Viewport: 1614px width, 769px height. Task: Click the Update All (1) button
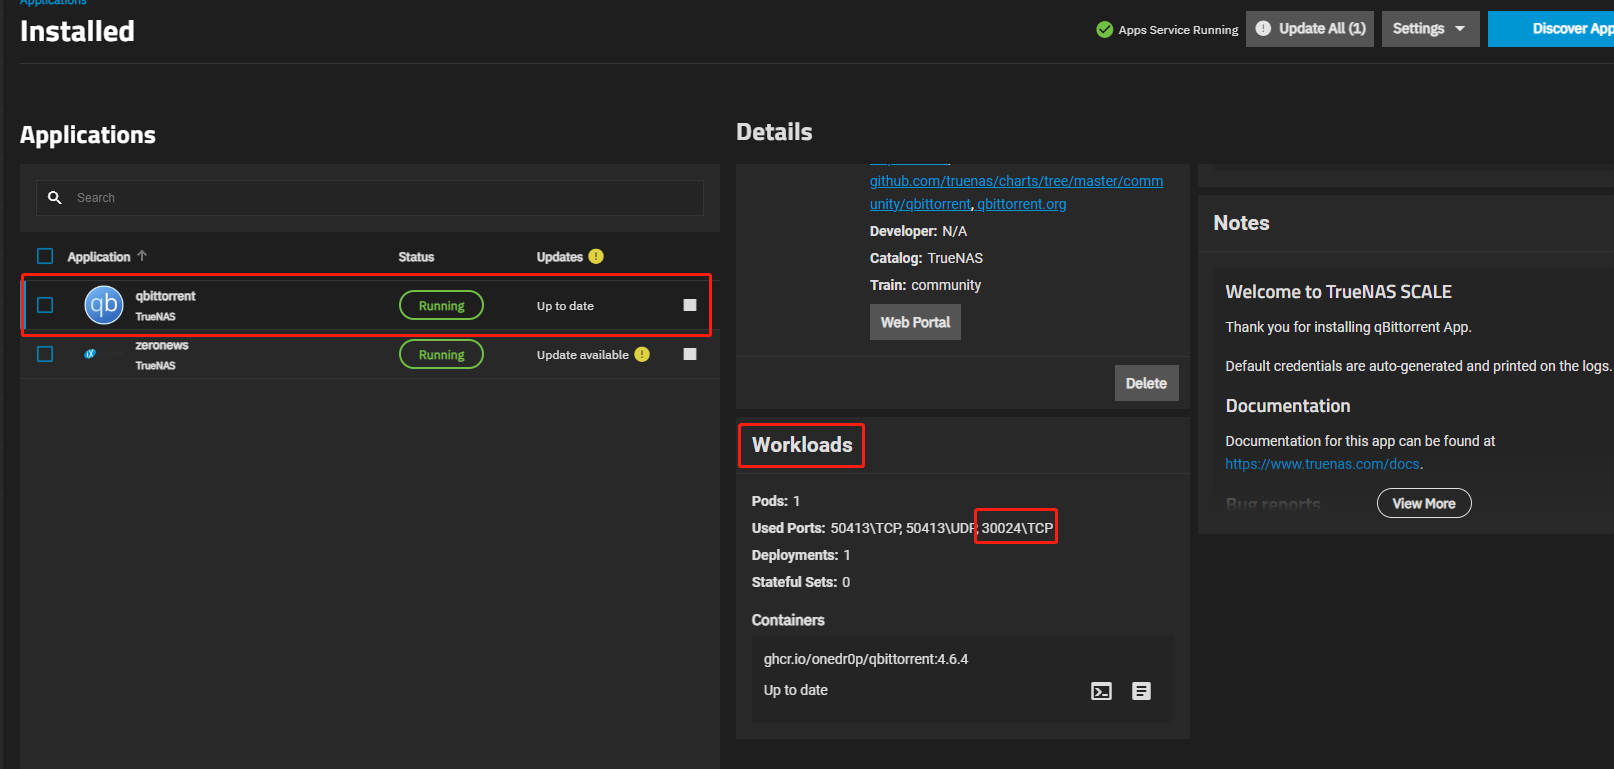click(1310, 29)
